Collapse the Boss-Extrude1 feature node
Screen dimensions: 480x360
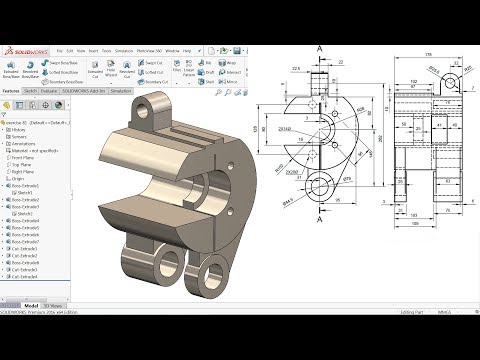(x=3, y=186)
